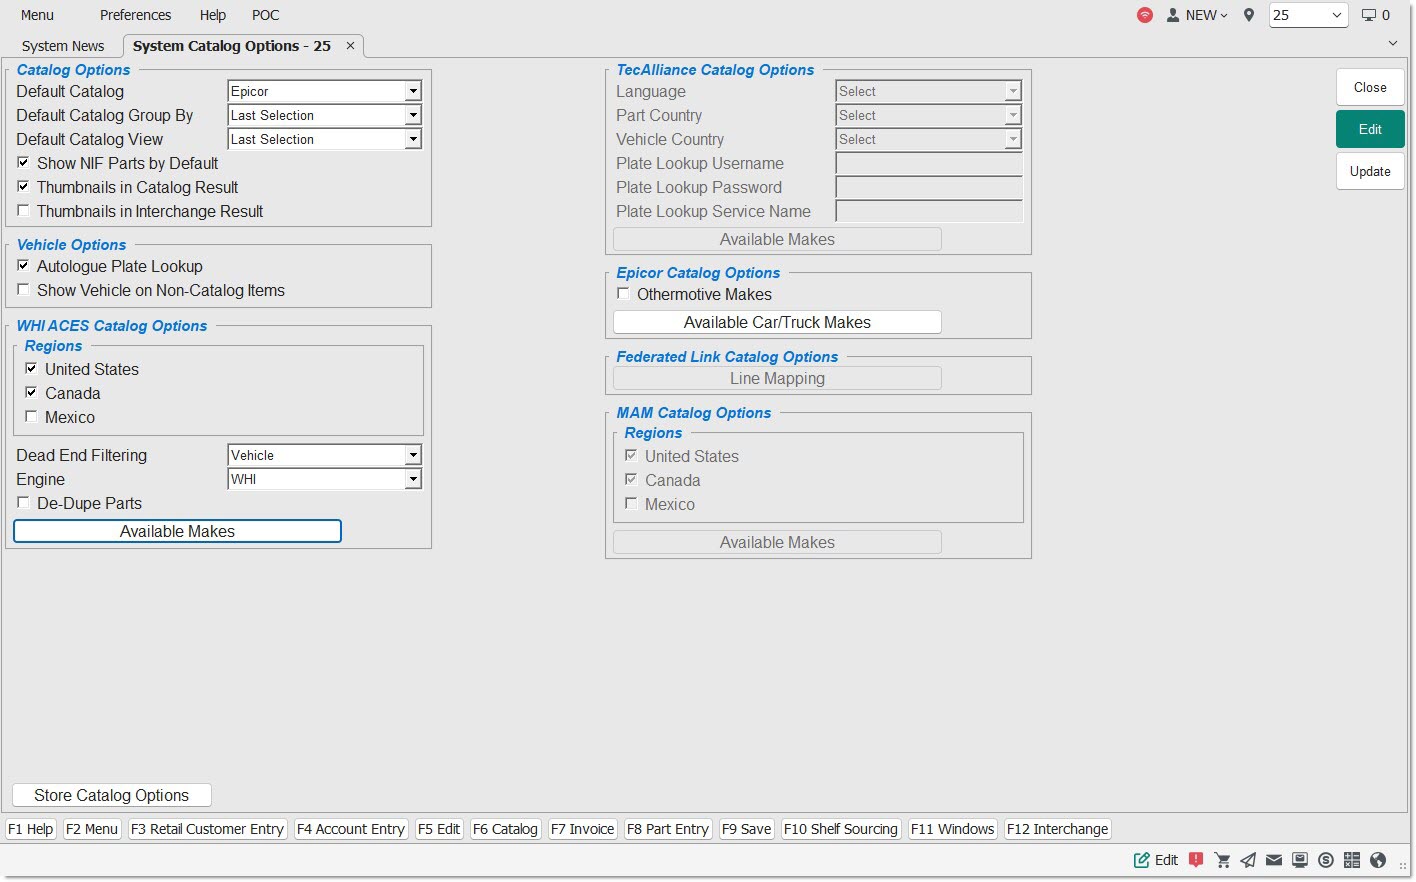Click the paper plane send icon

[1248, 860]
